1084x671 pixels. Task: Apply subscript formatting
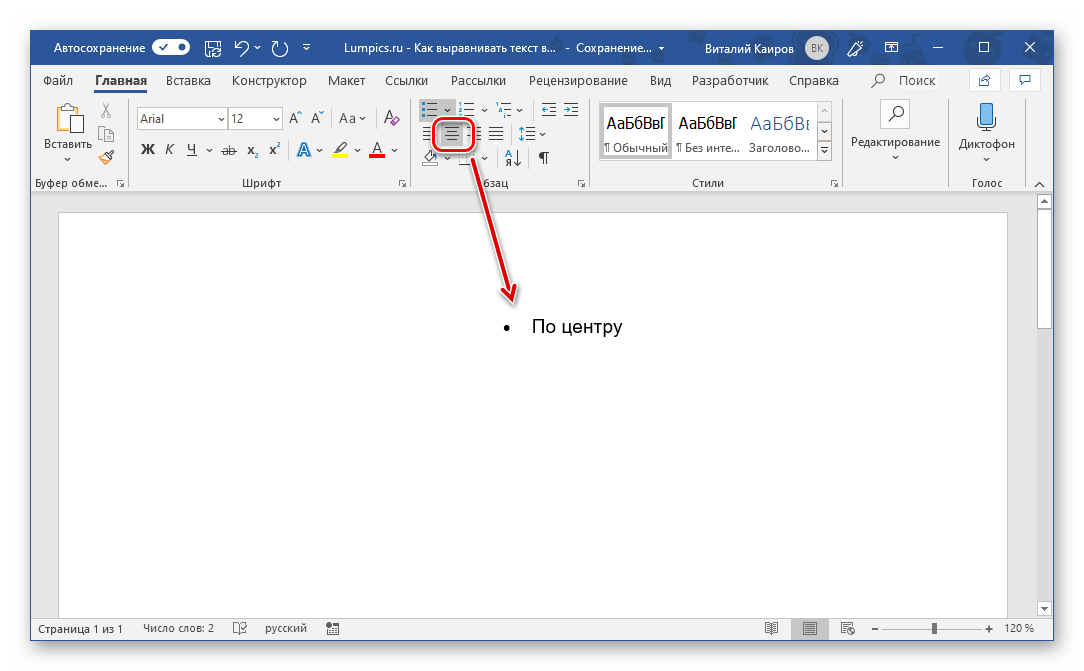point(252,150)
